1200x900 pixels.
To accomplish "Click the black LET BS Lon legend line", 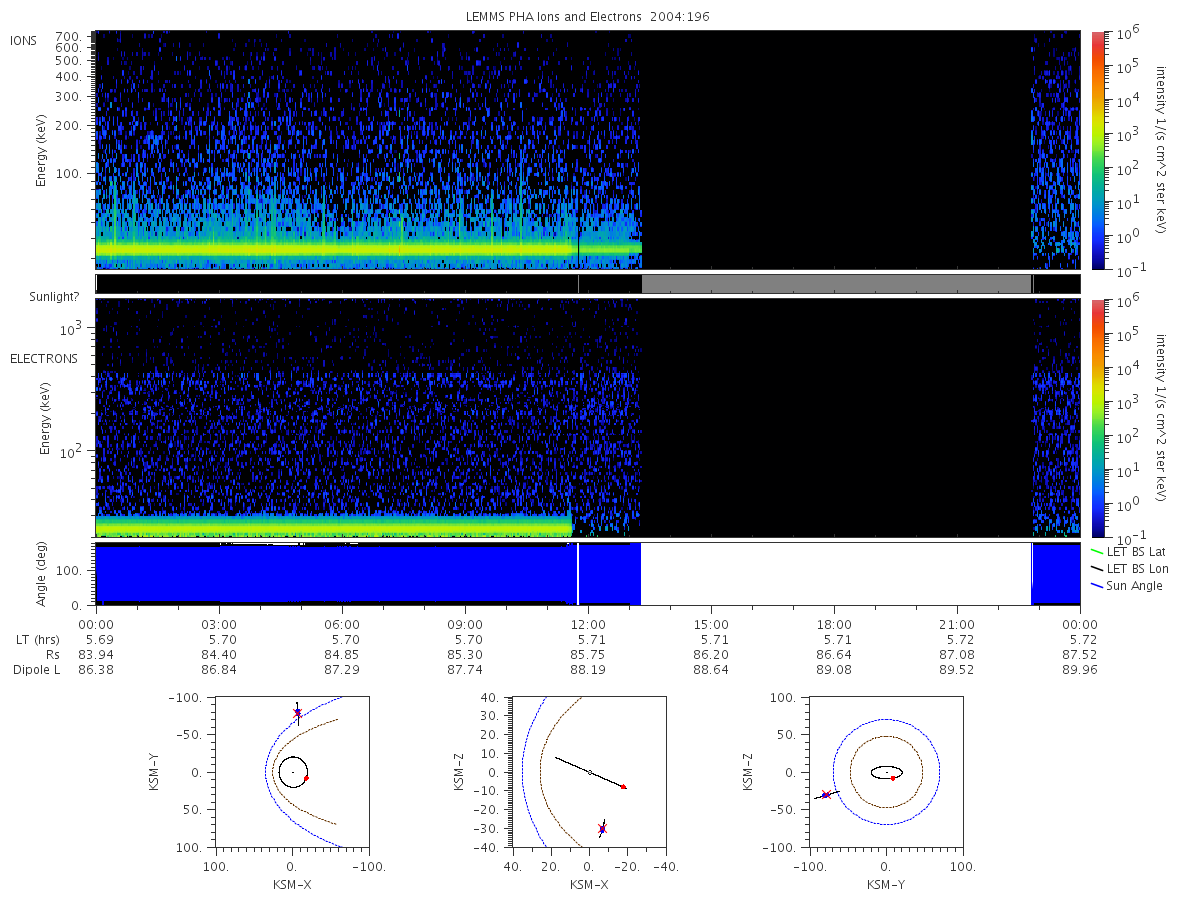I will (x=1099, y=569).
